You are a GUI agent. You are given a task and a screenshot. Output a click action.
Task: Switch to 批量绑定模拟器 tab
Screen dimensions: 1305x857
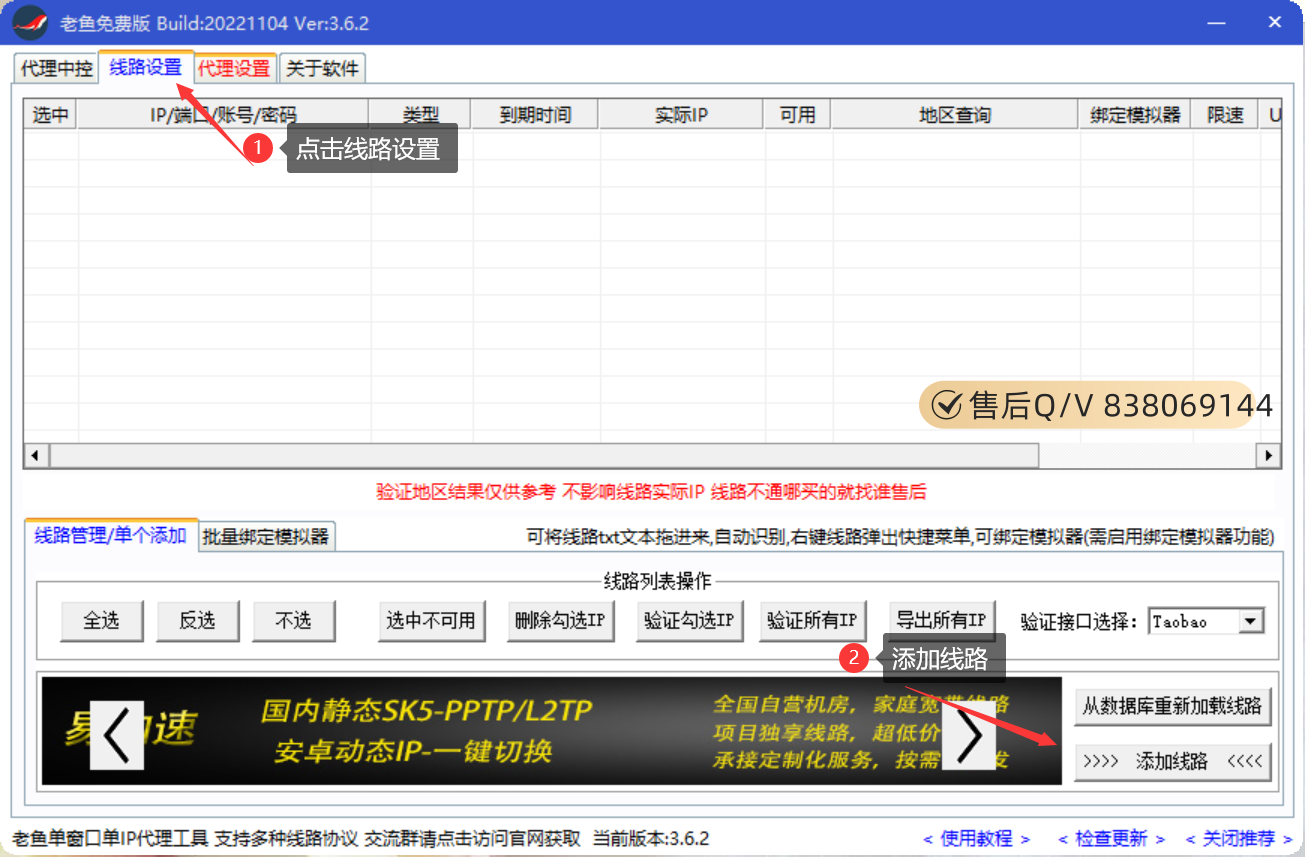[x=265, y=536]
